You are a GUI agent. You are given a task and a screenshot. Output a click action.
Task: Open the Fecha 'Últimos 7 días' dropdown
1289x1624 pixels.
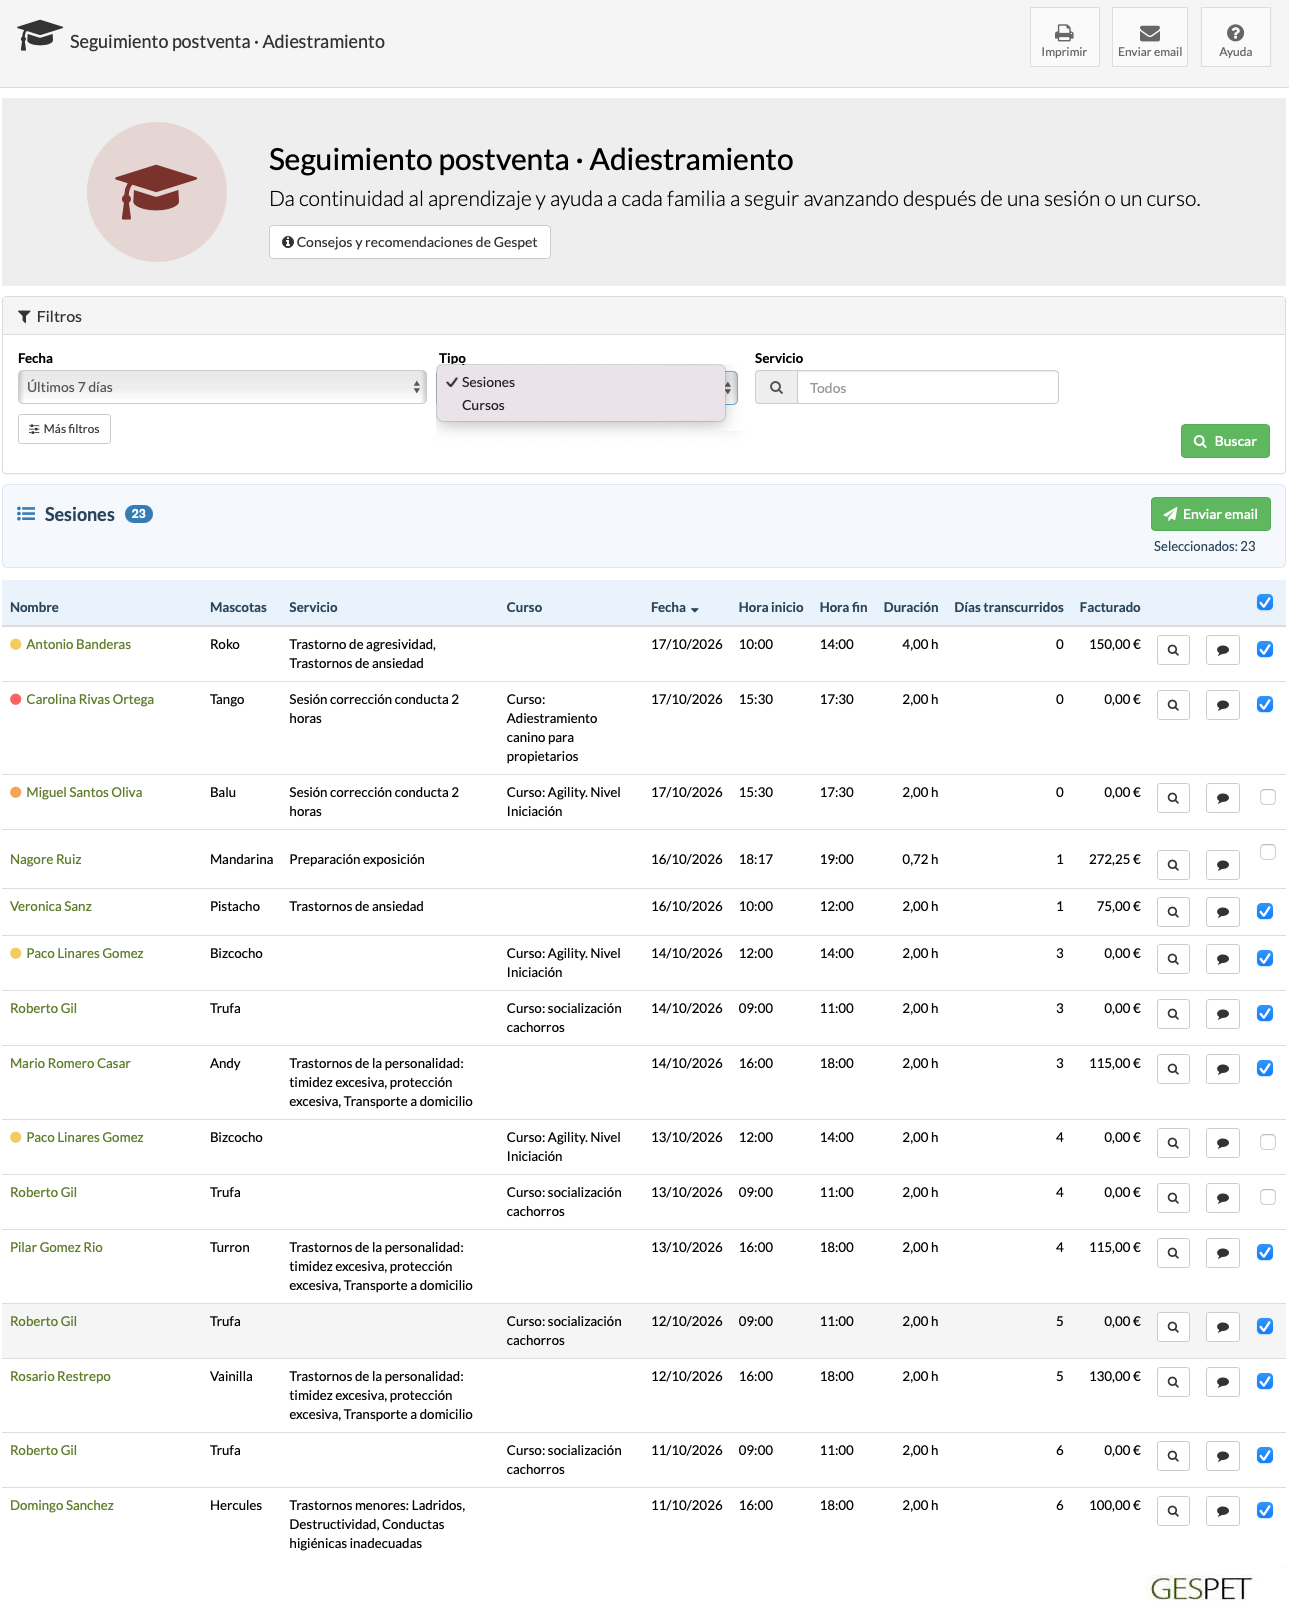(222, 387)
